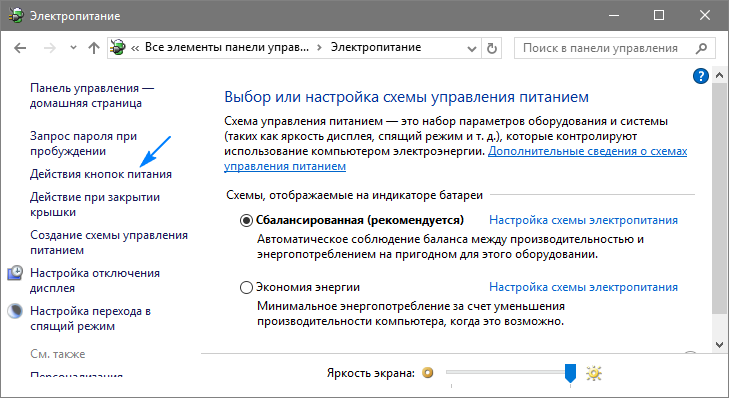Close the Электропитание window

704,15
